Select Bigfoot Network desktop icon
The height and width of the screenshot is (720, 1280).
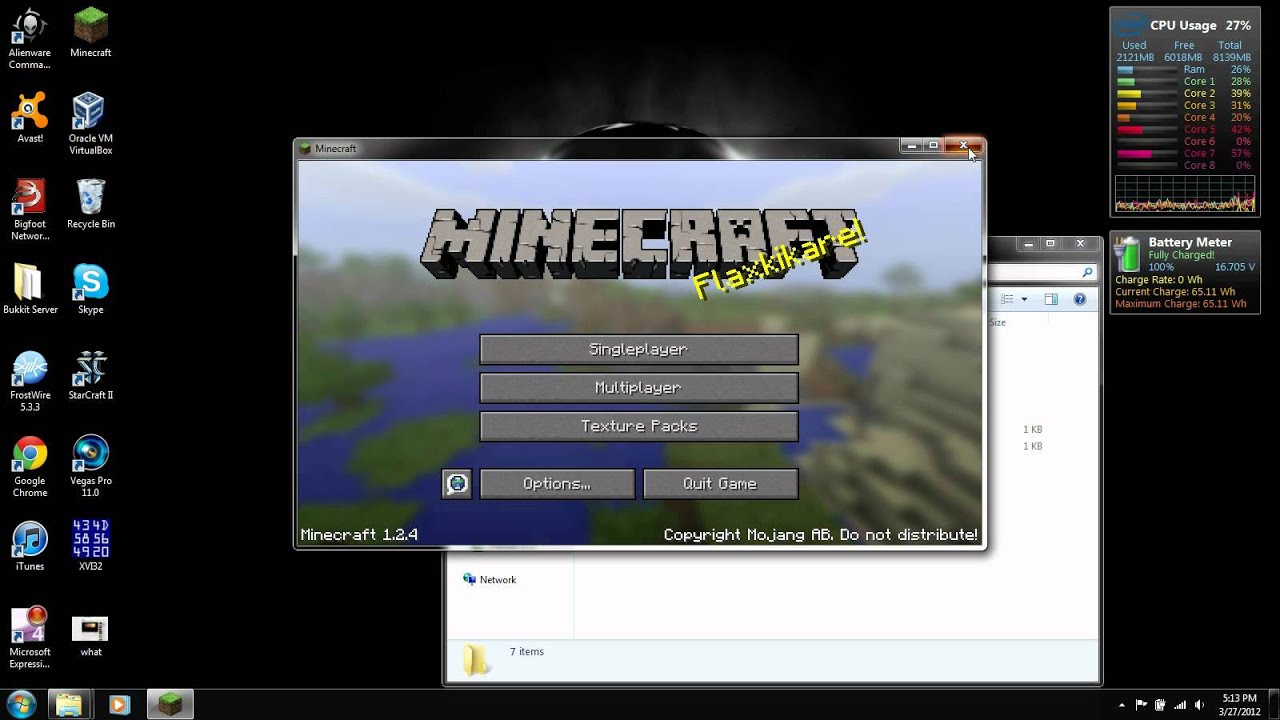[30, 210]
